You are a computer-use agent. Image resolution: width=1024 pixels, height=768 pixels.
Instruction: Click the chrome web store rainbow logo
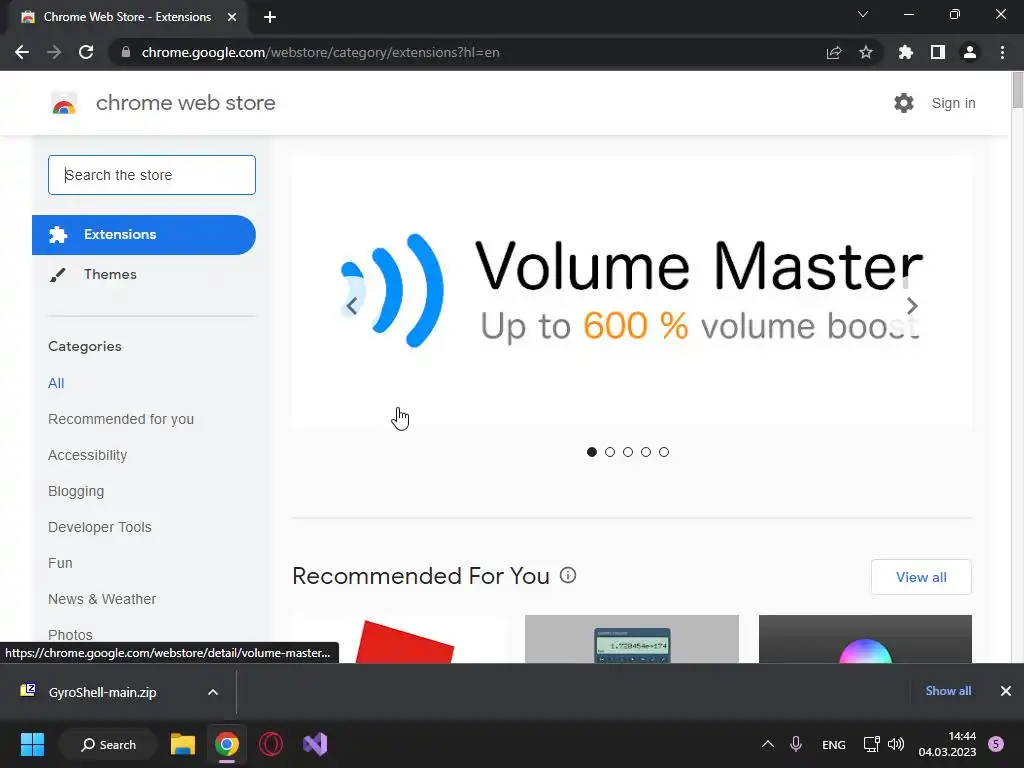click(64, 103)
